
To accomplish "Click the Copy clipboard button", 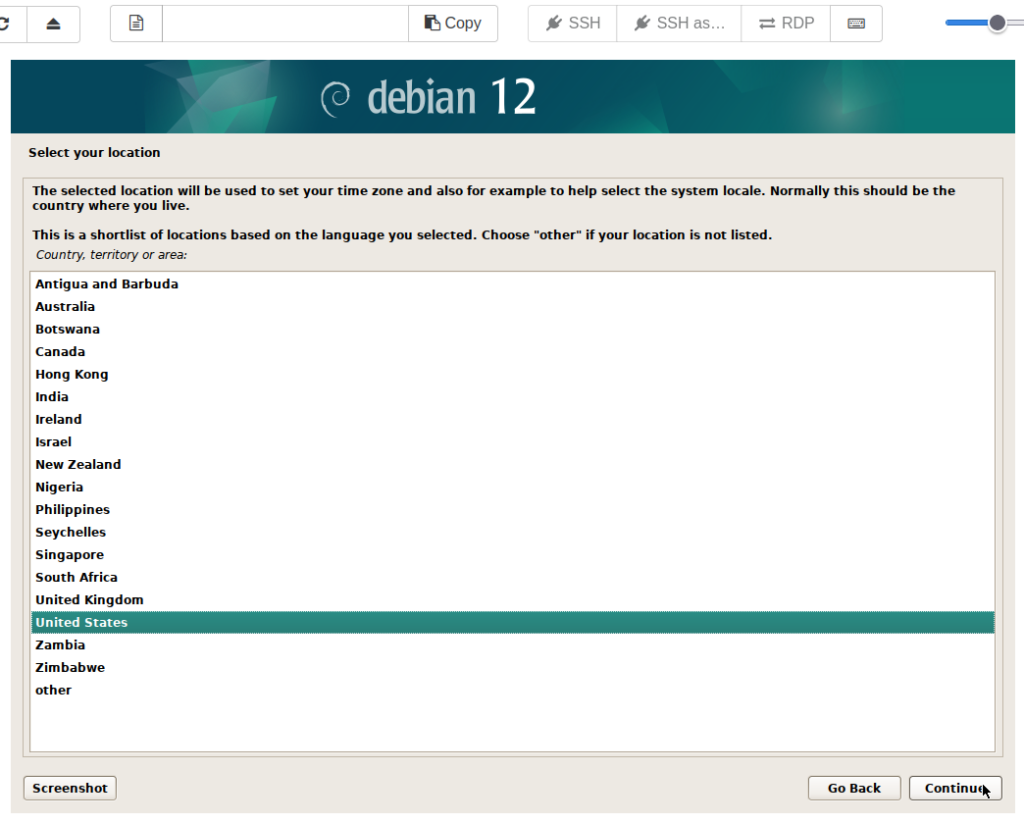I will coord(453,23).
